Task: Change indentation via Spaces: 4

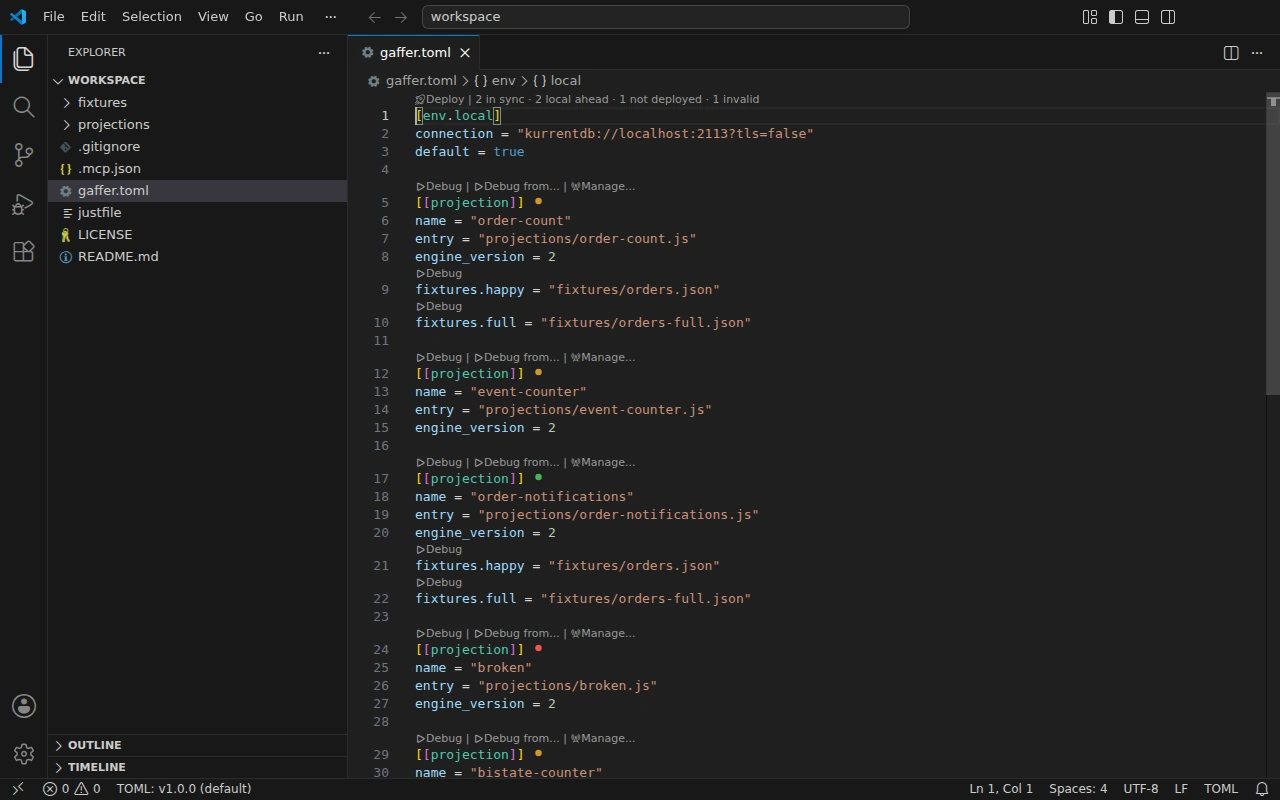Action: point(1078,789)
